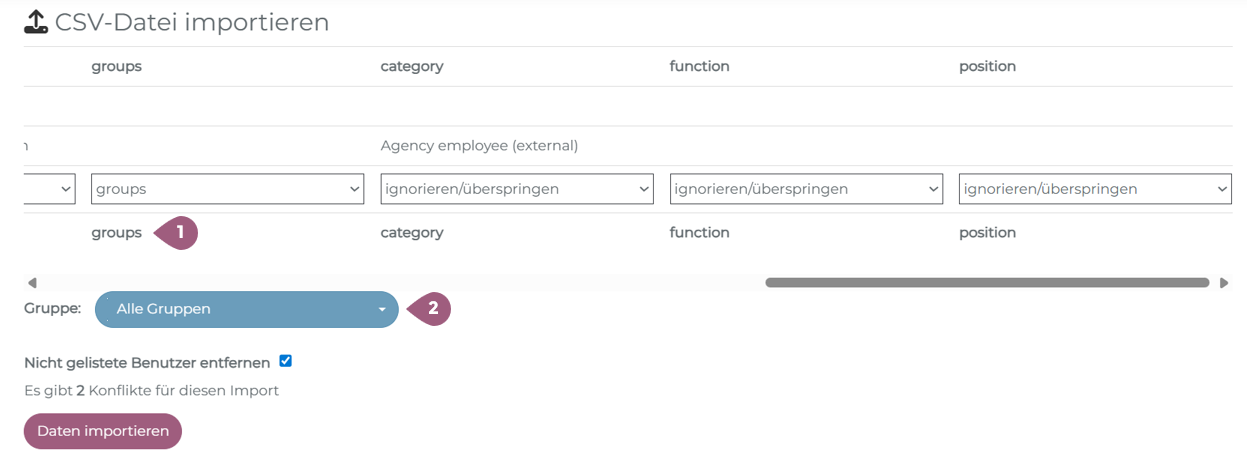The height and width of the screenshot is (456, 1247).
Task: Uncheck Nicht gelistete Benutzer entfernen checkbox
Action: pyautogui.click(x=286, y=361)
